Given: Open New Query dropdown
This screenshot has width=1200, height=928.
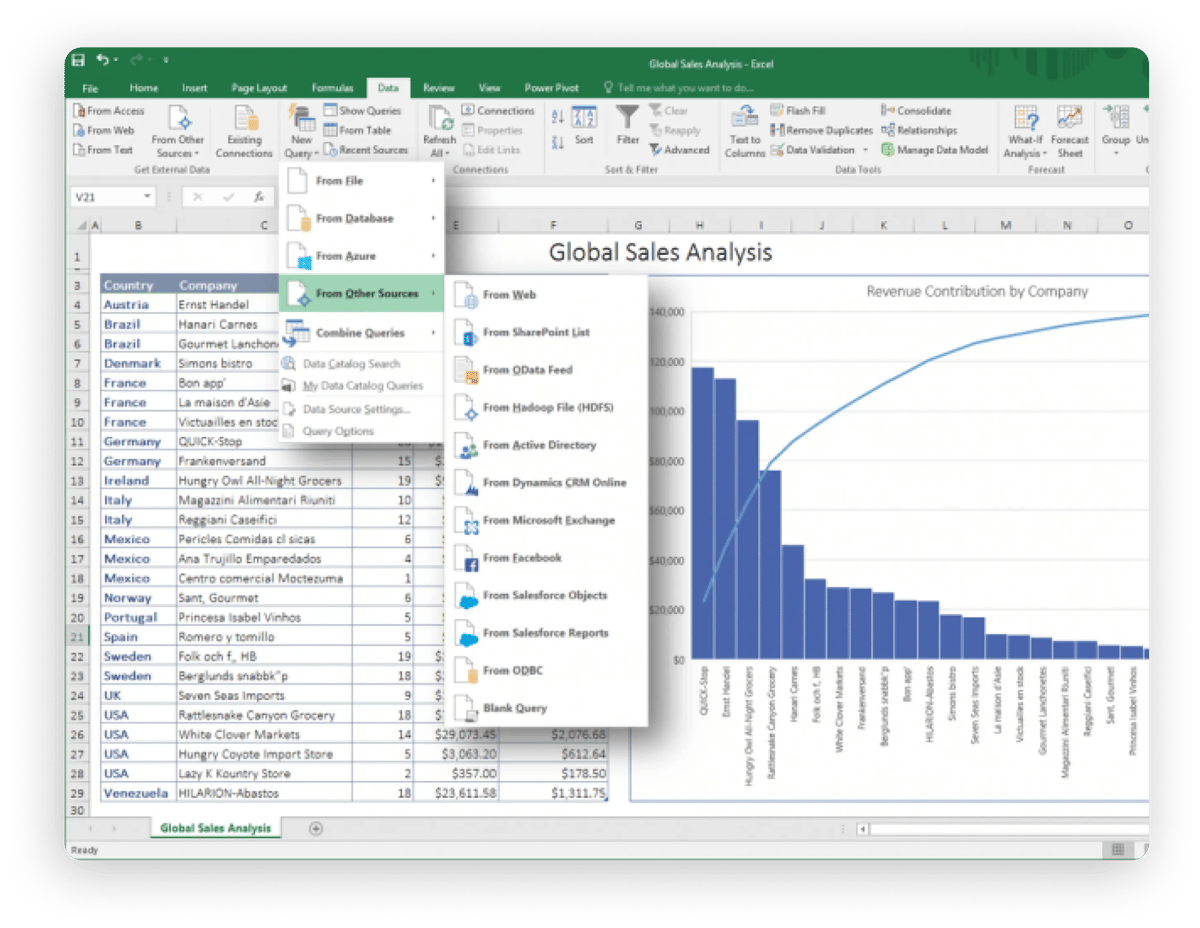Looking at the screenshot, I should click(301, 131).
